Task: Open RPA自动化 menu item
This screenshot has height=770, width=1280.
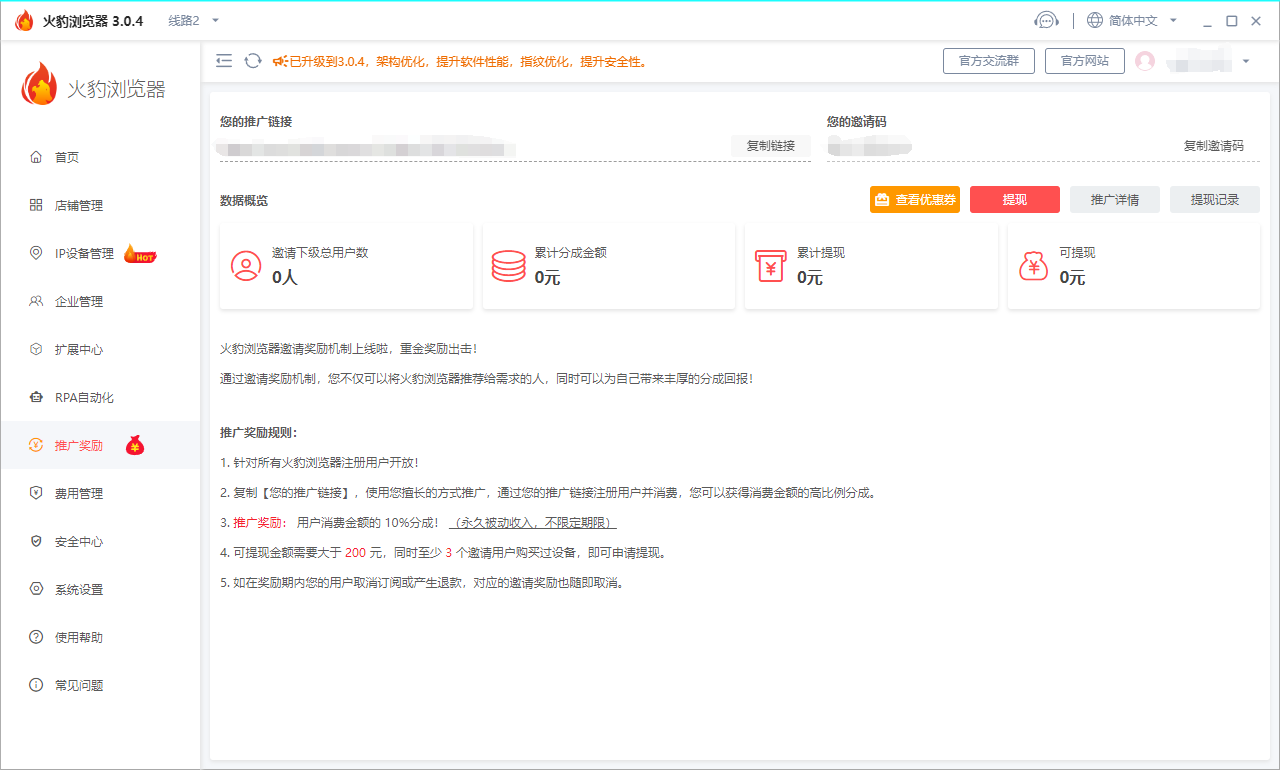Action: point(100,397)
